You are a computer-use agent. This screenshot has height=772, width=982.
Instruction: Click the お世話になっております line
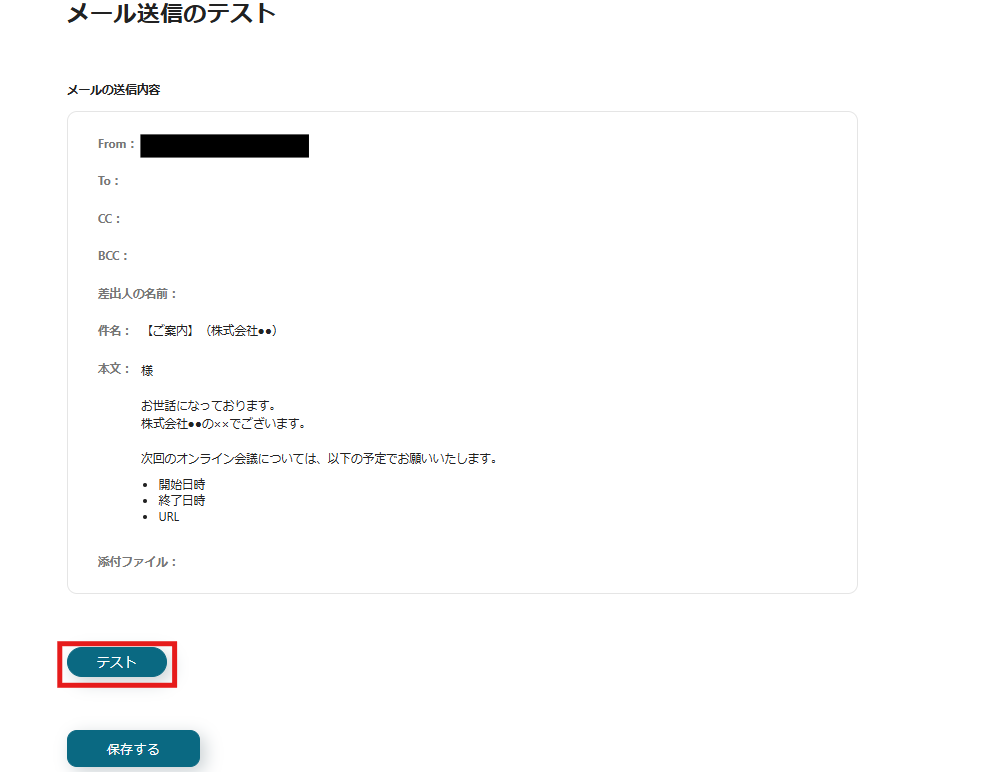click(x=209, y=406)
